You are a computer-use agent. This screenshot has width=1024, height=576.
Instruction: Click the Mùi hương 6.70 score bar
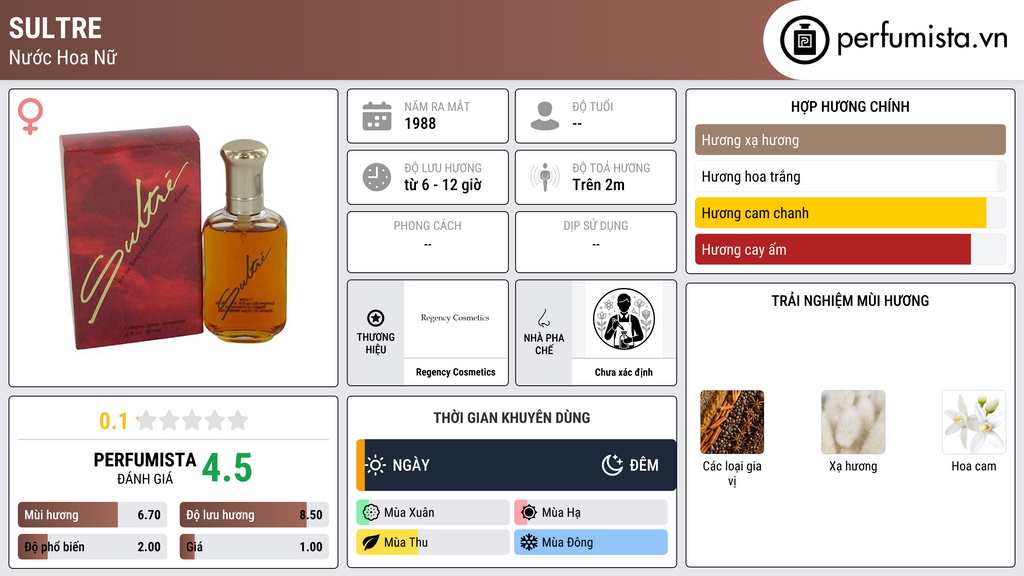[93, 515]
